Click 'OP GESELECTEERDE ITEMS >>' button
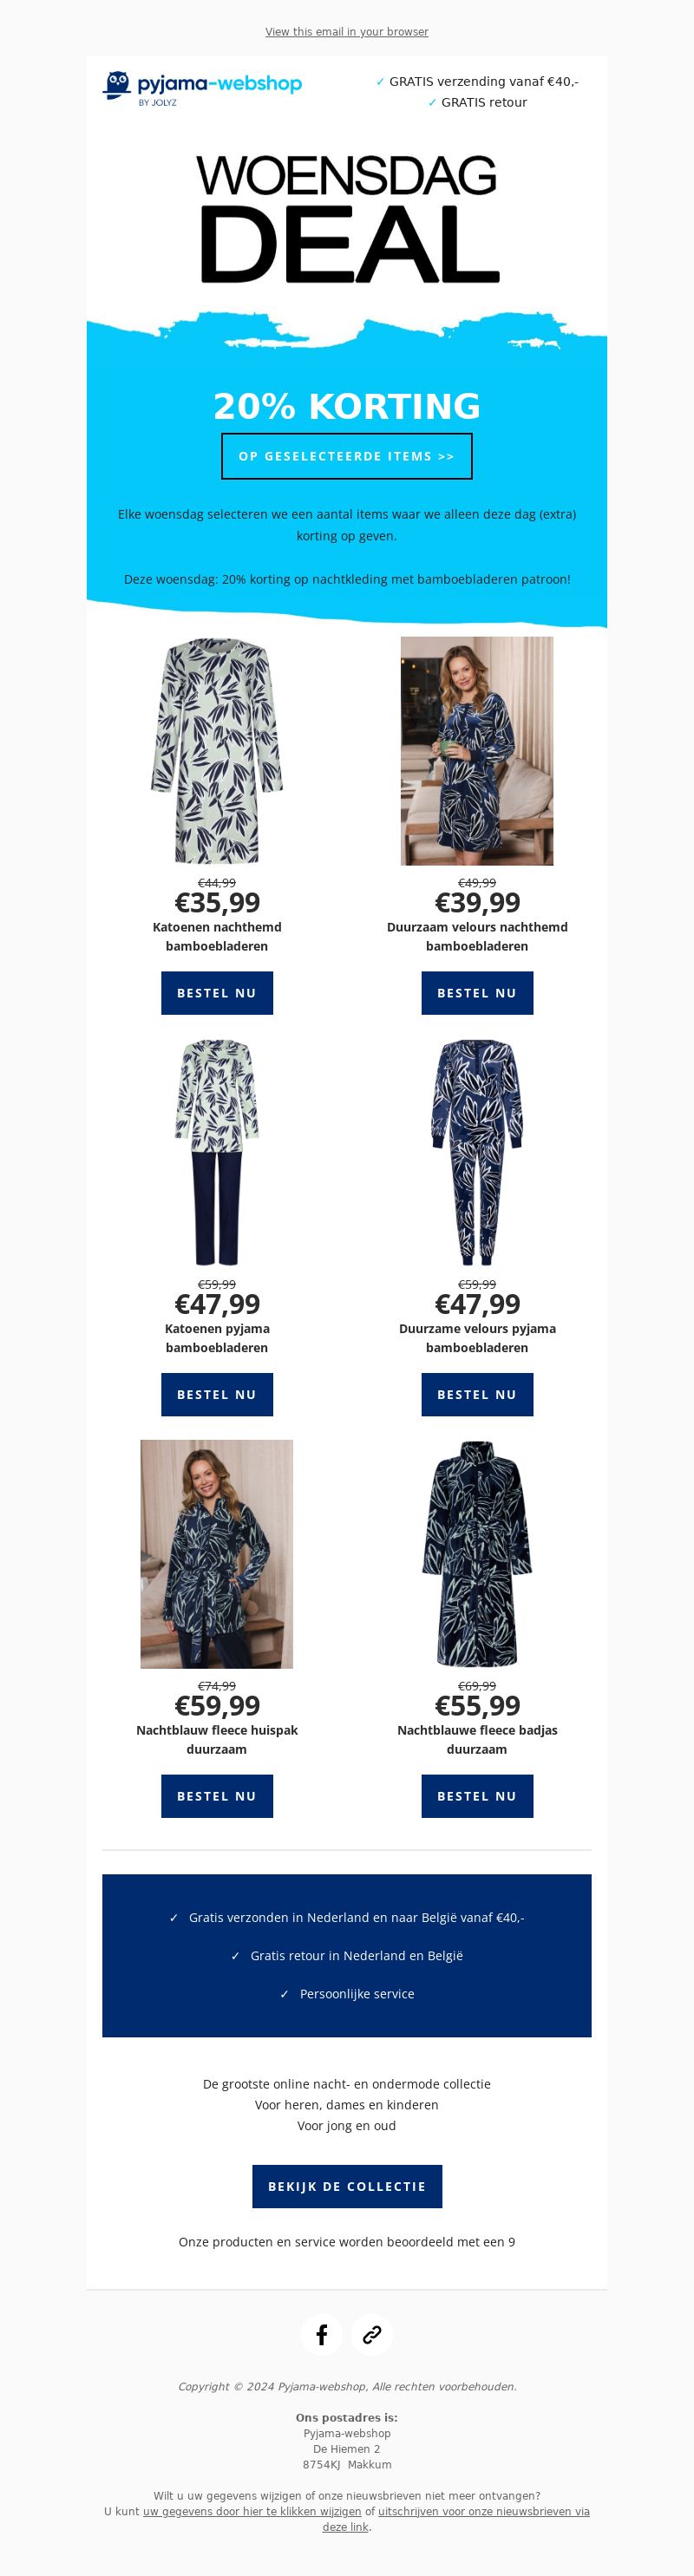694x2576 pixels. pyautogui.click(x=347, y=456)
